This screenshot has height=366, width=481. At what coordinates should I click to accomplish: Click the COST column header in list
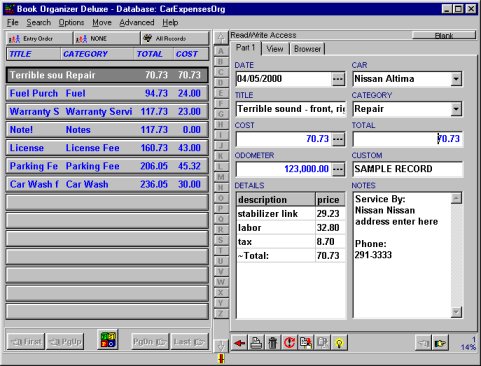(191, 54)
